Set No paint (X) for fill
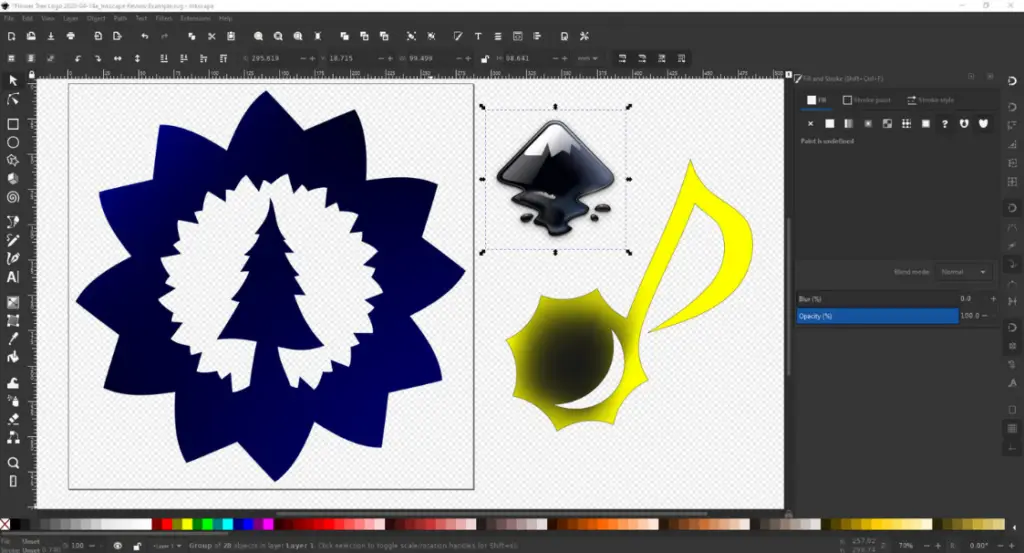1024x553 pixels. click(x=810, y=123)
